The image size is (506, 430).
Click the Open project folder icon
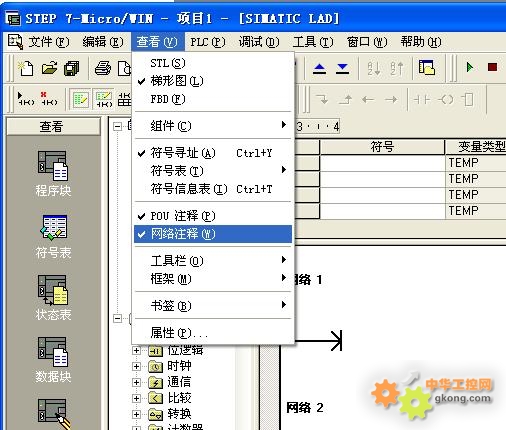pos(49,68)
